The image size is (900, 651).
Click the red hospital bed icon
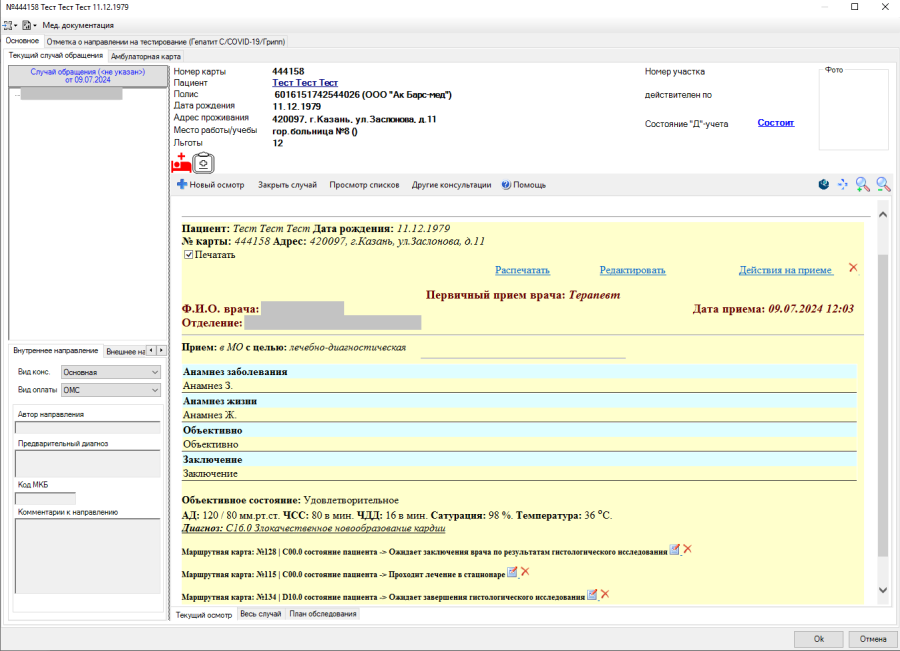coord(181,163)
